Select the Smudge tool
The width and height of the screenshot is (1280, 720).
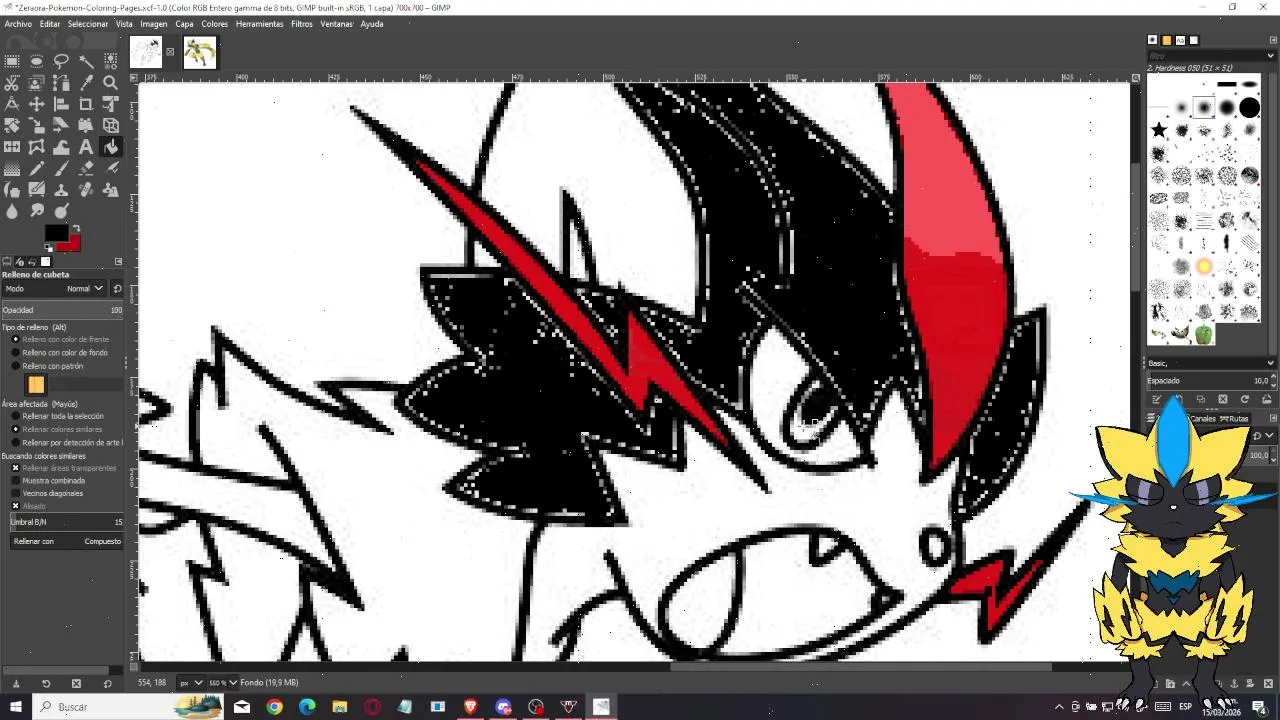coord(37,211)
